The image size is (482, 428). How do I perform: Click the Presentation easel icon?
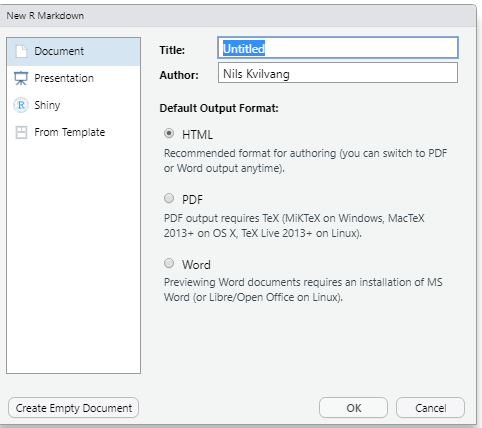pyautogui.click(x=21, y=78)
